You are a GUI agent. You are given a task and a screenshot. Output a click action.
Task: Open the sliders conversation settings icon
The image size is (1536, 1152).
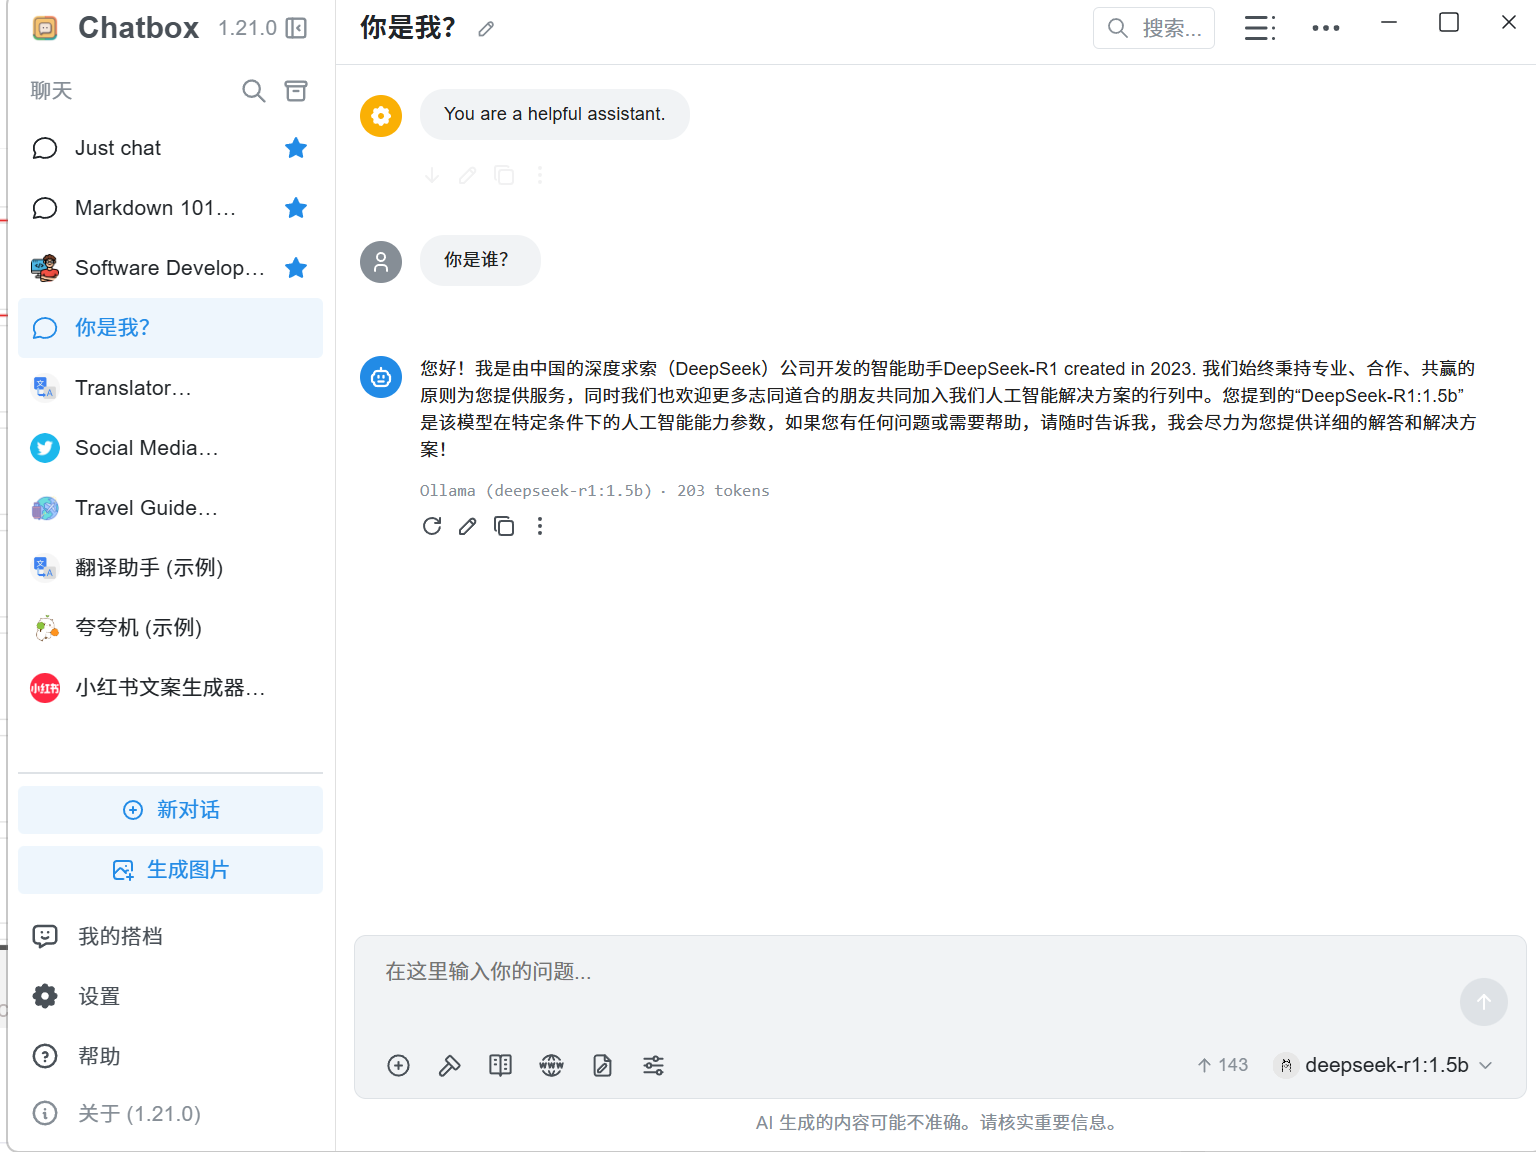653,1066
